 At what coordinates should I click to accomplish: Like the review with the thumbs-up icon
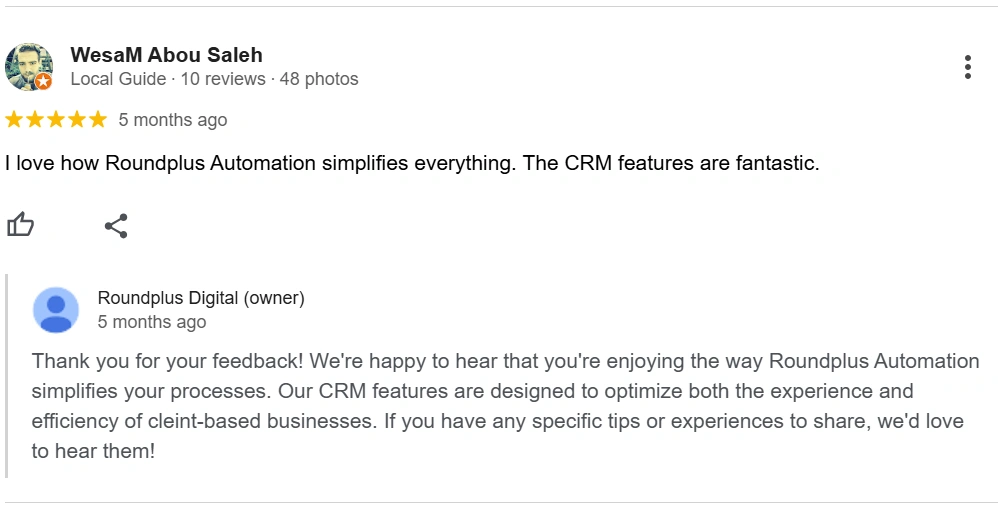coord(20,225)
